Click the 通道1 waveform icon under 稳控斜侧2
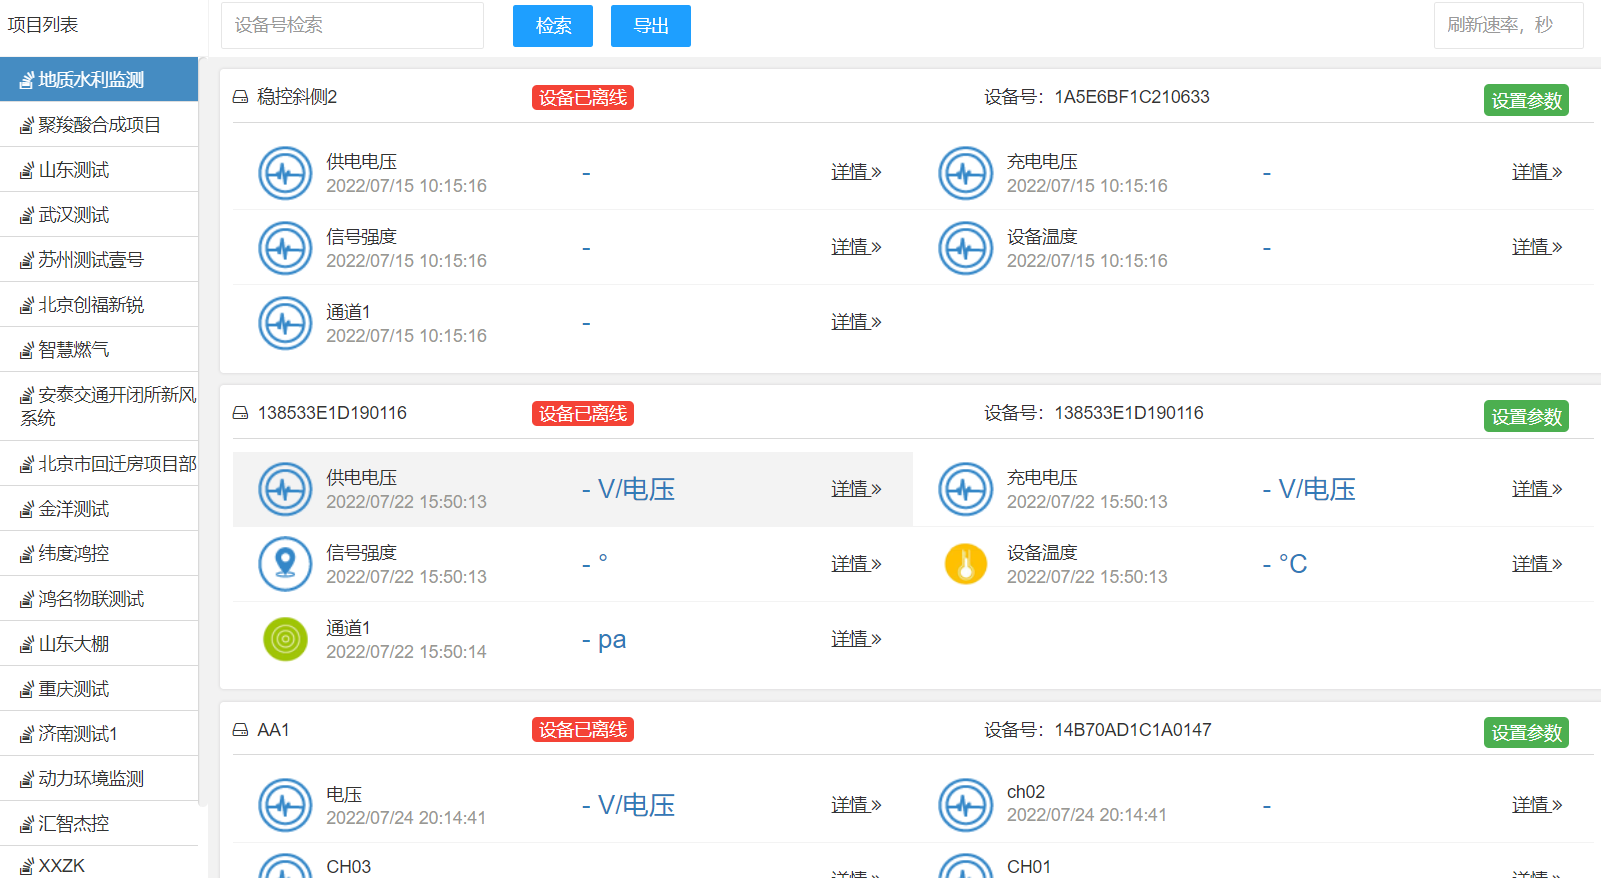Screen dimensions: 1601x878 click(x=285, y=323)
